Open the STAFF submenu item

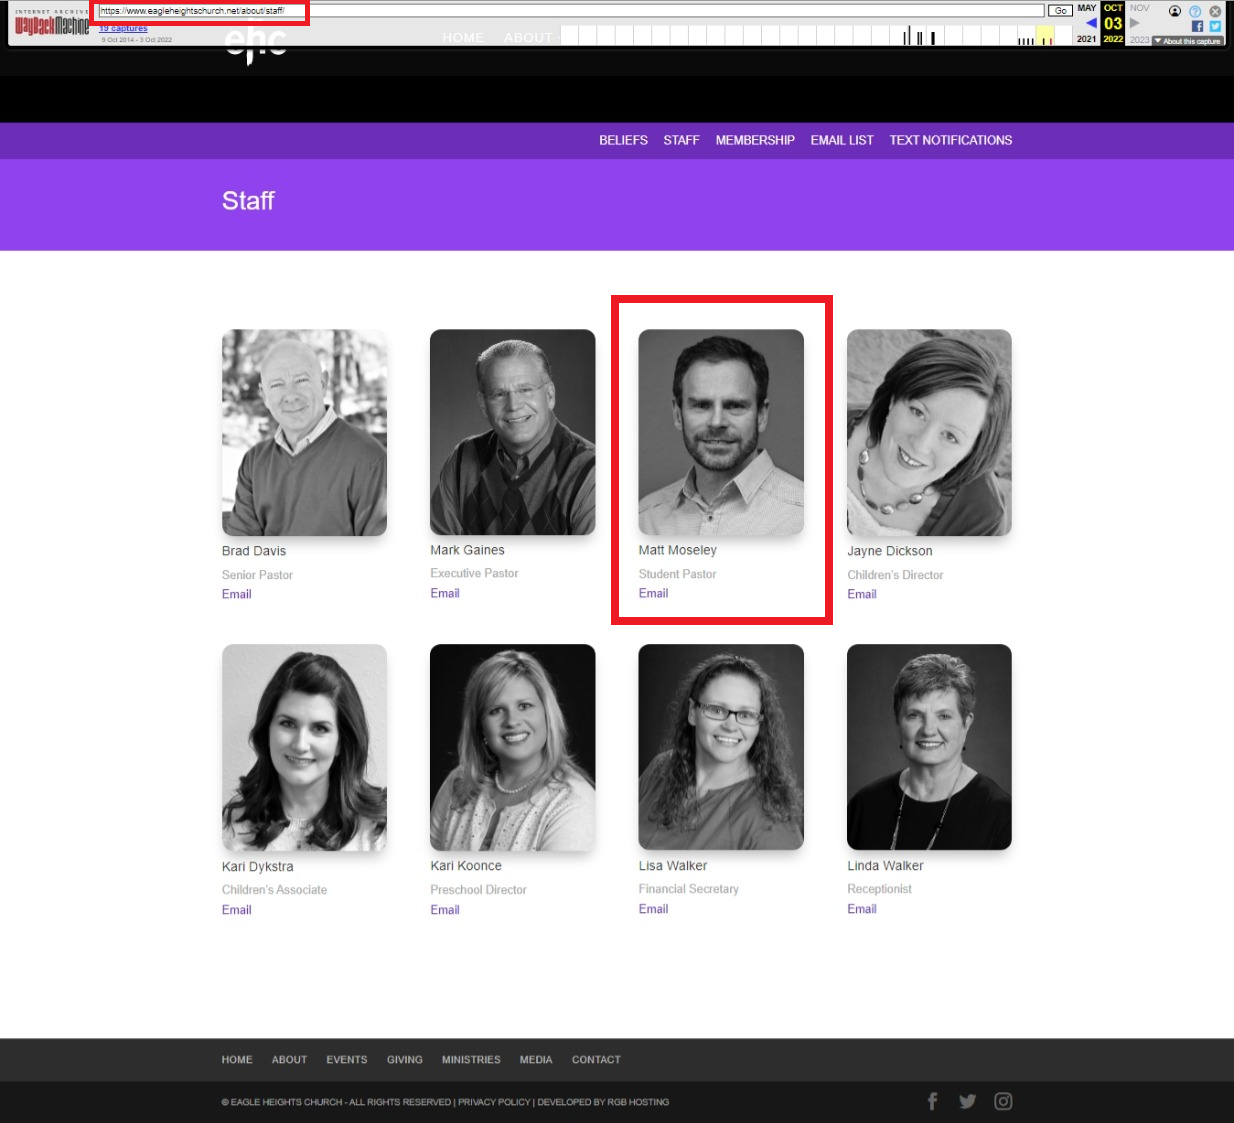681,140
